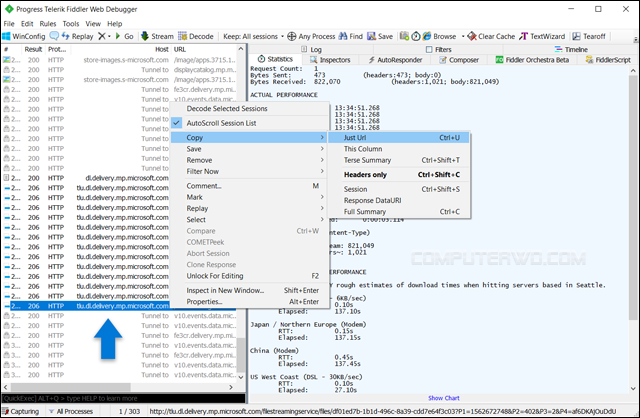Click Clear Cache in the toolbar
This screenshot has width=640, height=418.
point(491,36)
